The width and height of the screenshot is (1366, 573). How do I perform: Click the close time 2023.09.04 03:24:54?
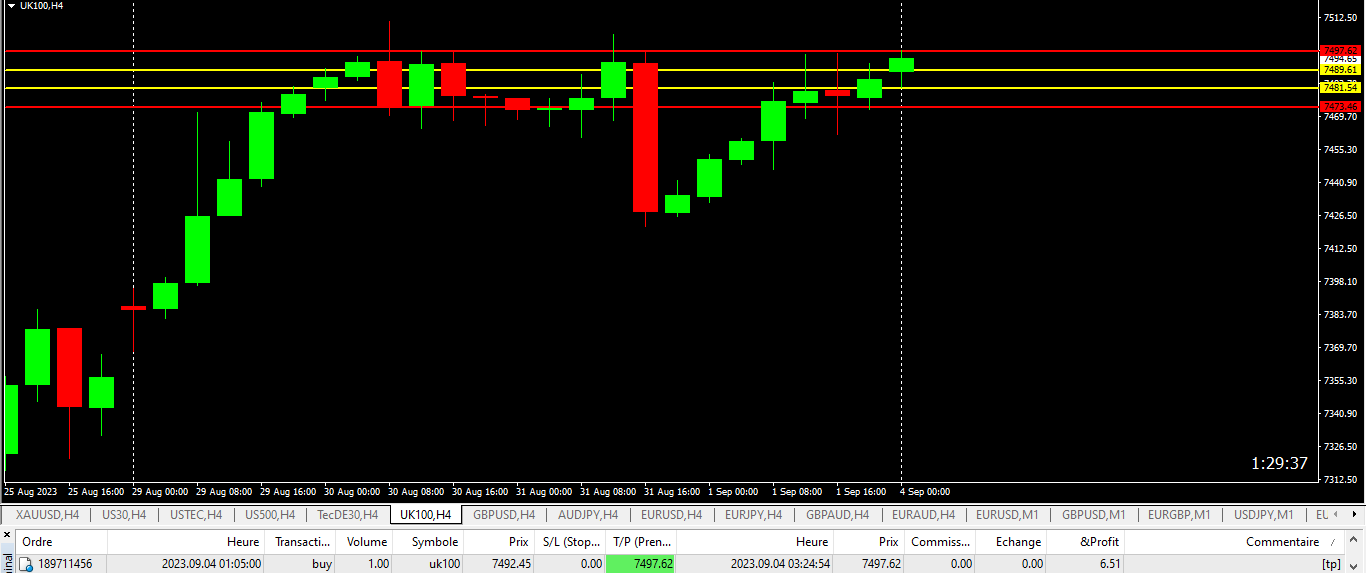[x=780, y=564]
